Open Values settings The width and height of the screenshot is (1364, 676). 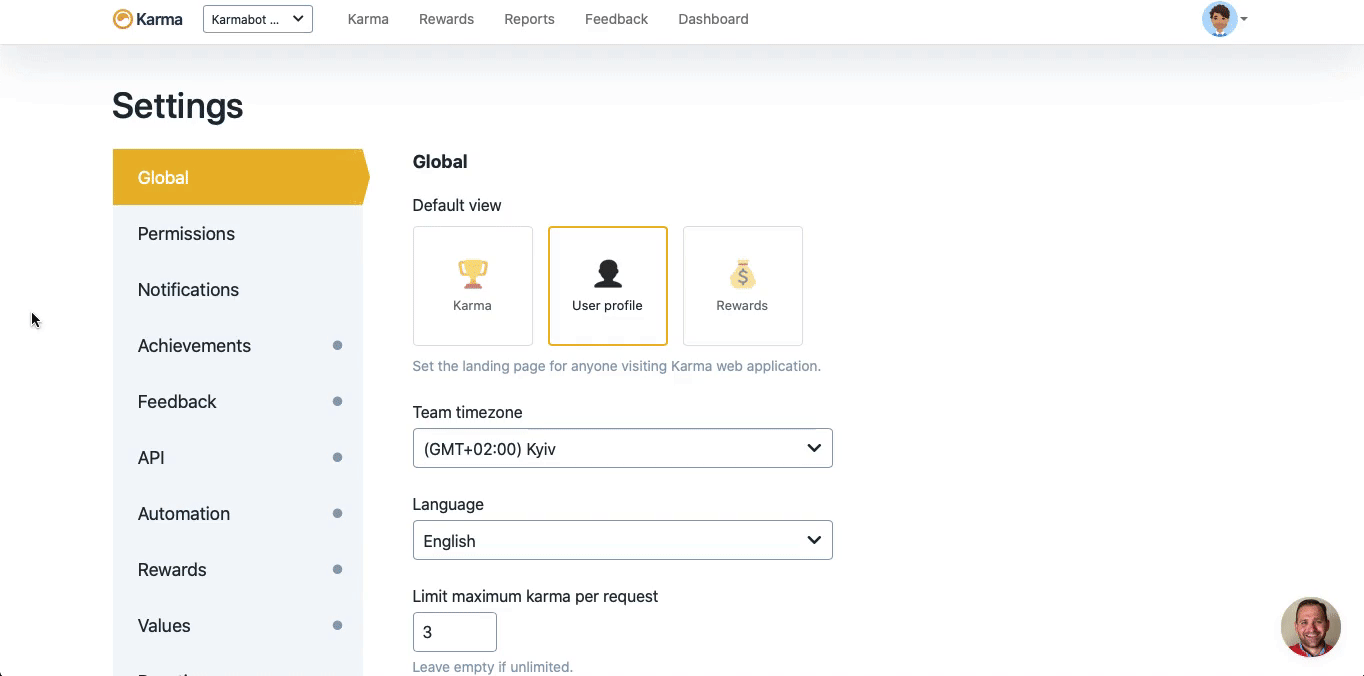[x=238, y=625]
